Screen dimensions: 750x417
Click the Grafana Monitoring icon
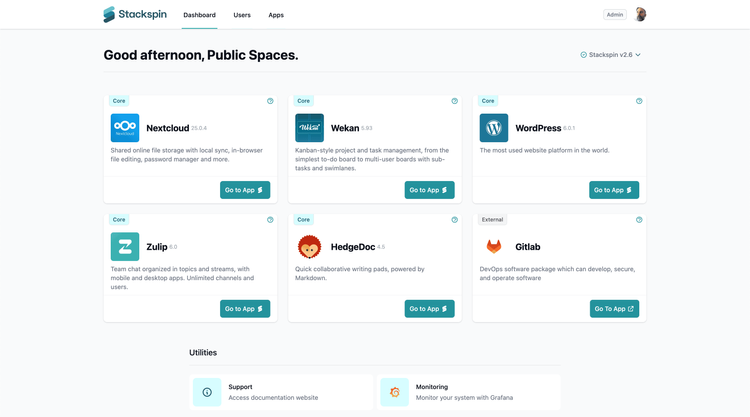(x=395, y=392)
